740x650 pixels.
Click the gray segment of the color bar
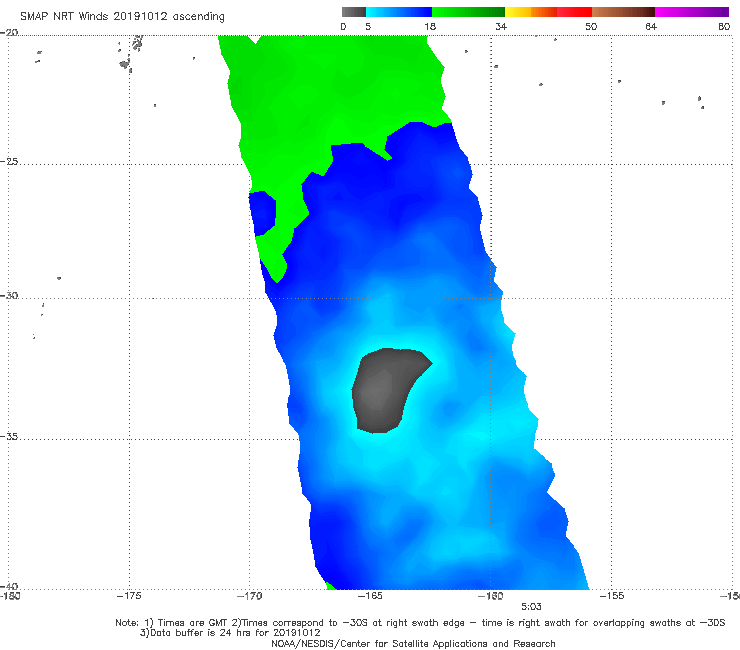354,12
